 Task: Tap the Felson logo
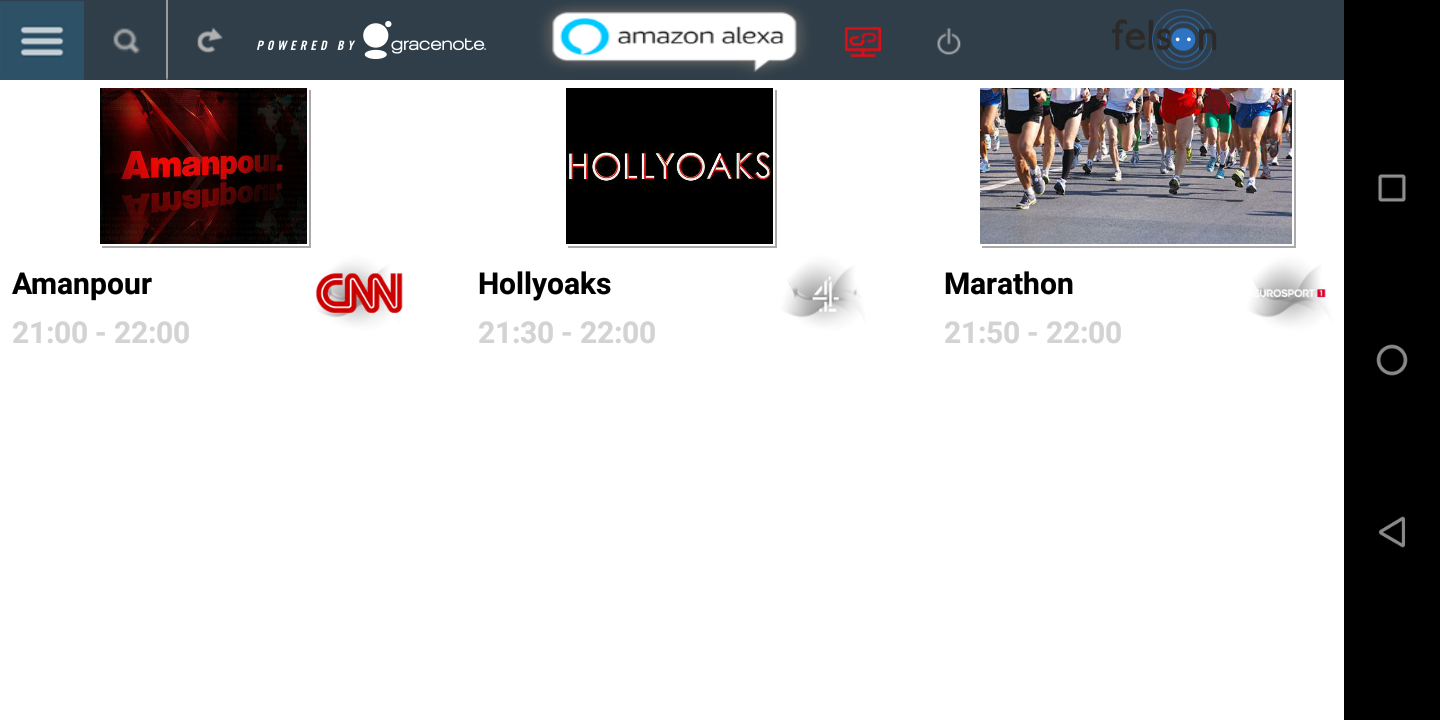coord(1165,39)
